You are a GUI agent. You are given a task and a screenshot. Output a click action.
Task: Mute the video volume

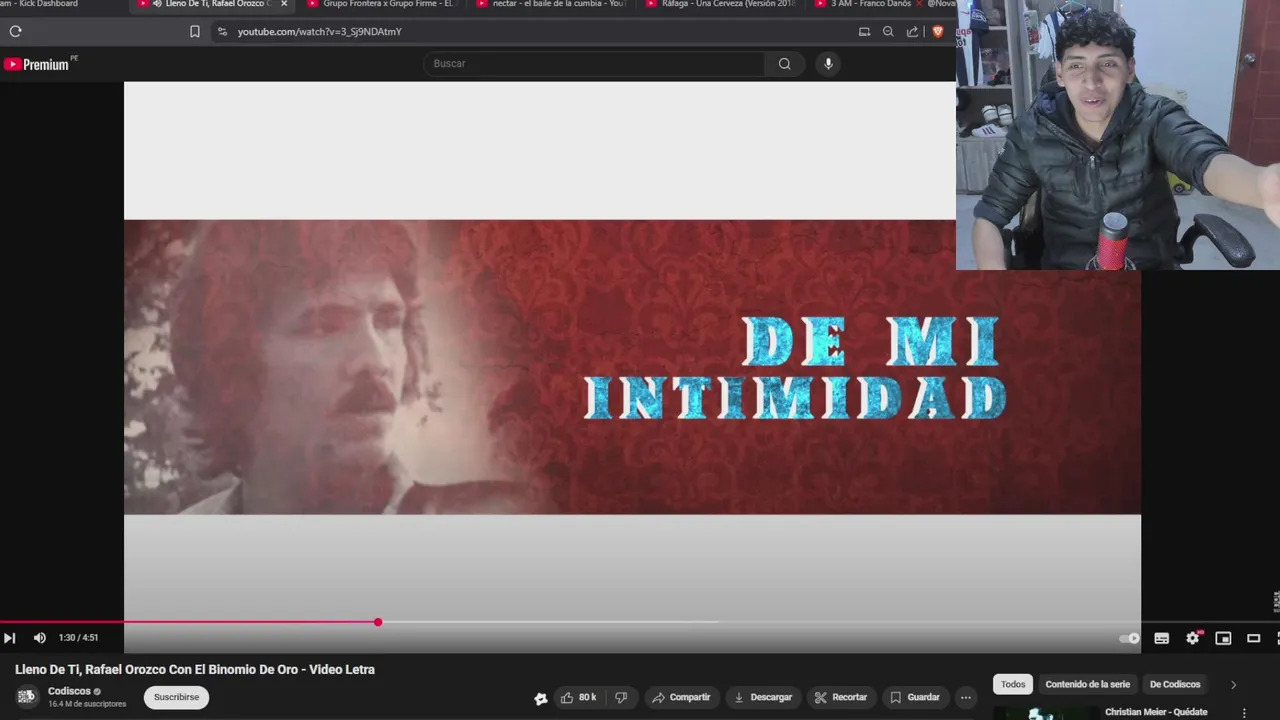40,638
